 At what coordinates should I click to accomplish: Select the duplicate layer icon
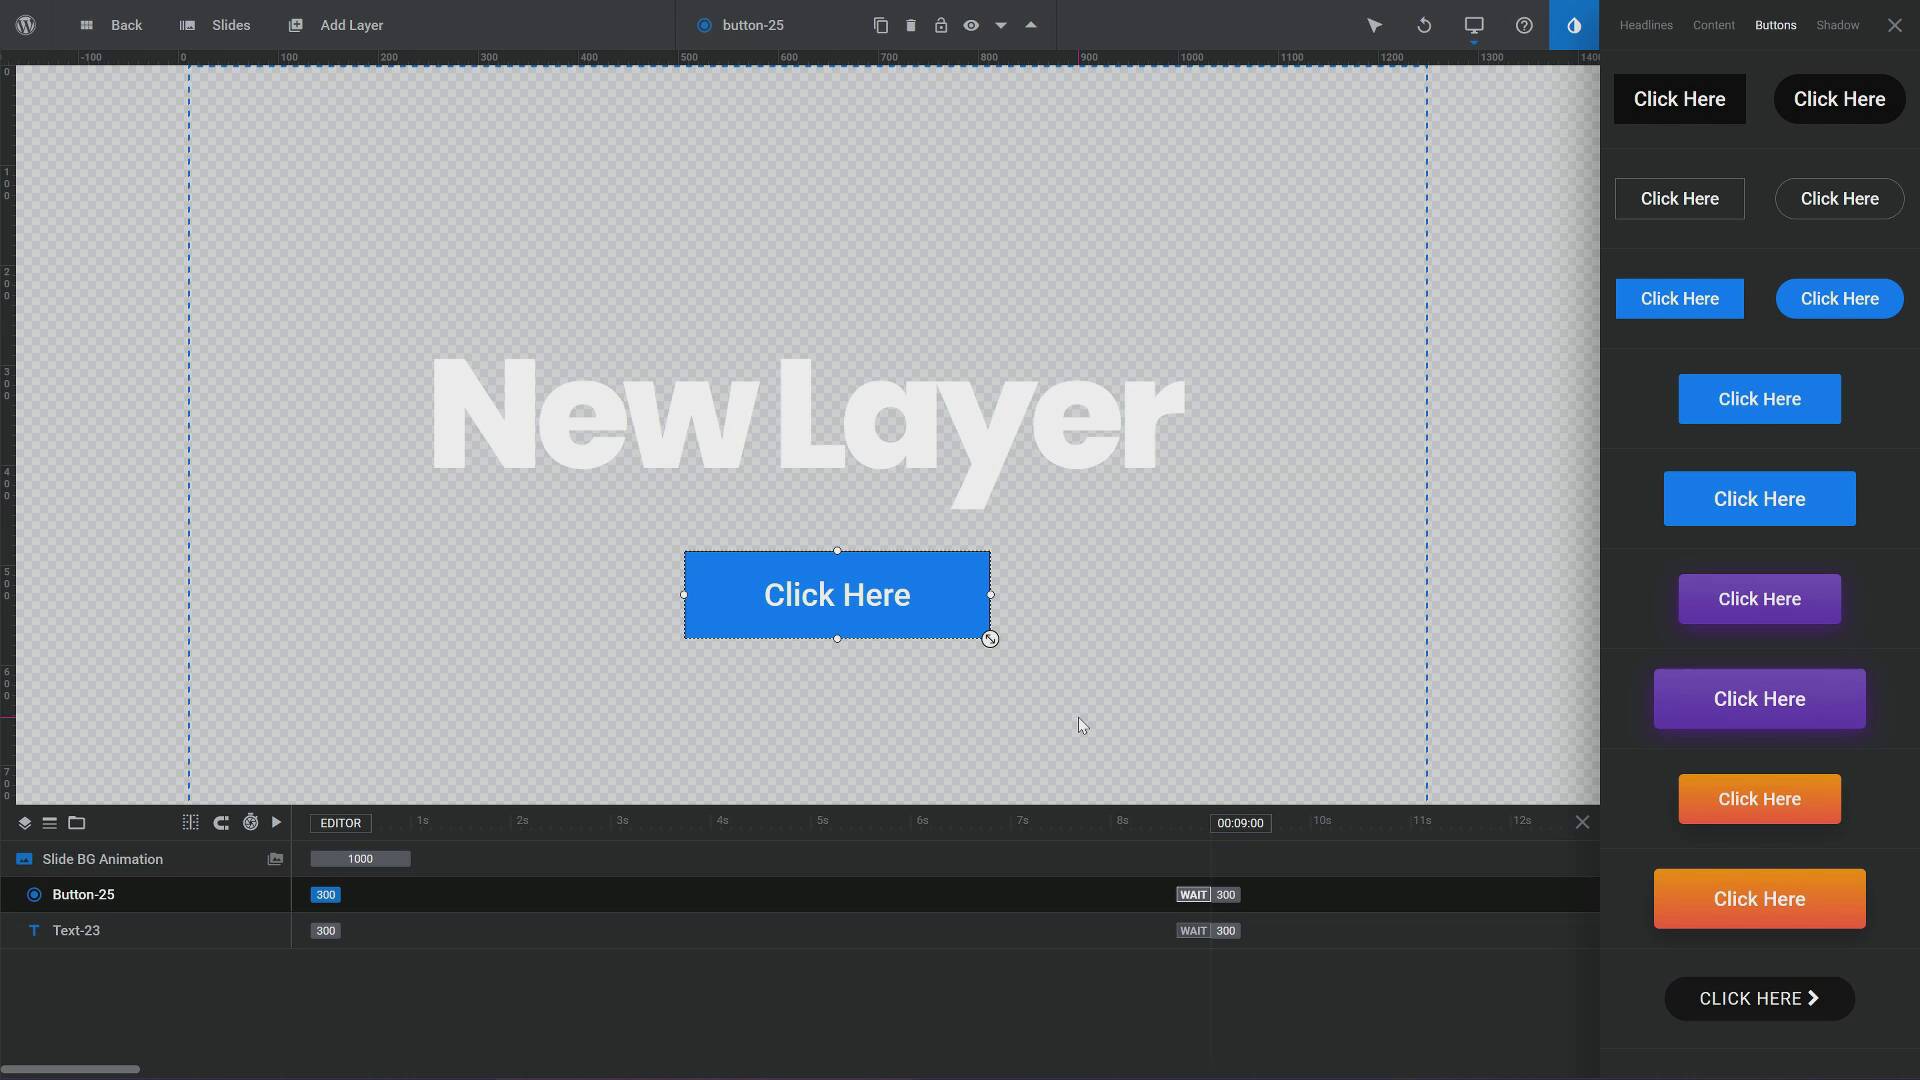[x=880, y=25]
